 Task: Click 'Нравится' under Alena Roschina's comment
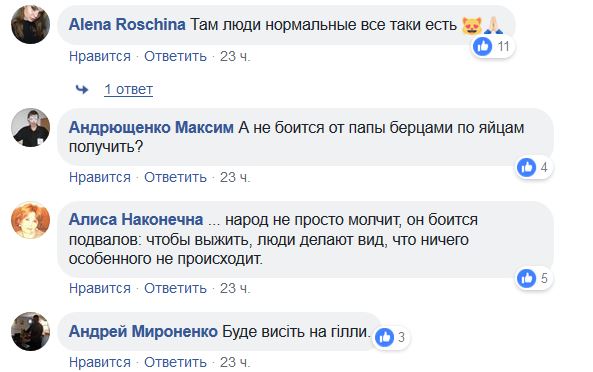pyautogui.click(x=100, y=57)
